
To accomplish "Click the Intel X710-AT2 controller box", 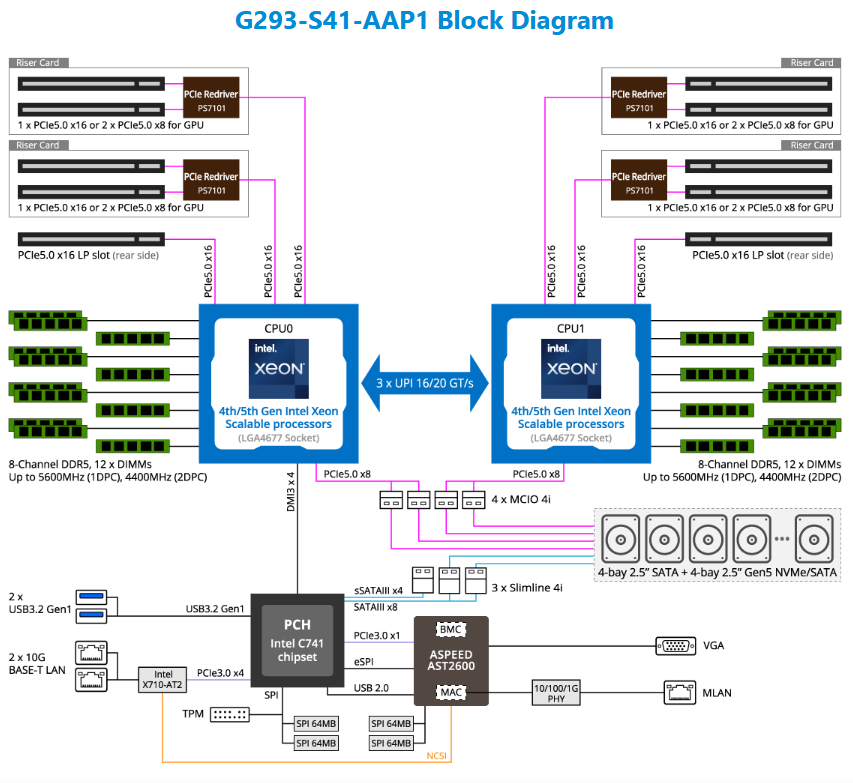I will pos(161,679).
